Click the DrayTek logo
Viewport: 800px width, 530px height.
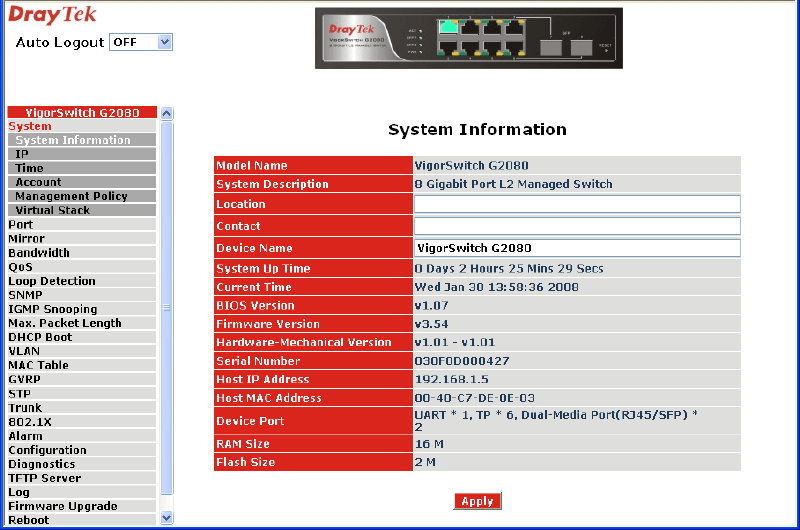coord(52,15)
